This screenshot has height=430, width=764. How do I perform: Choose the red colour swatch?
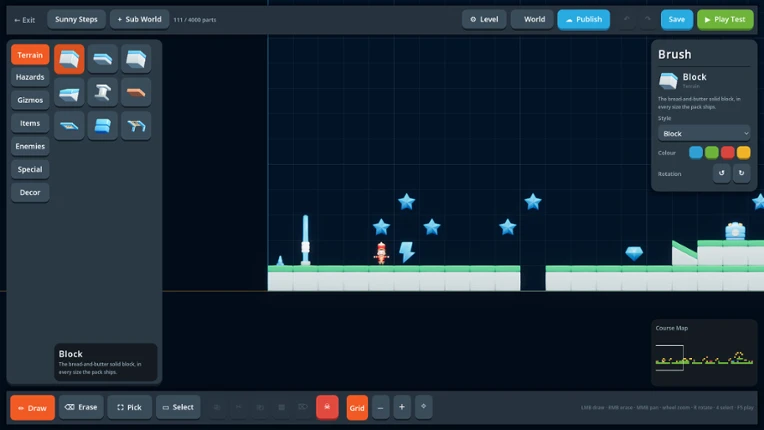click(727, 153)
